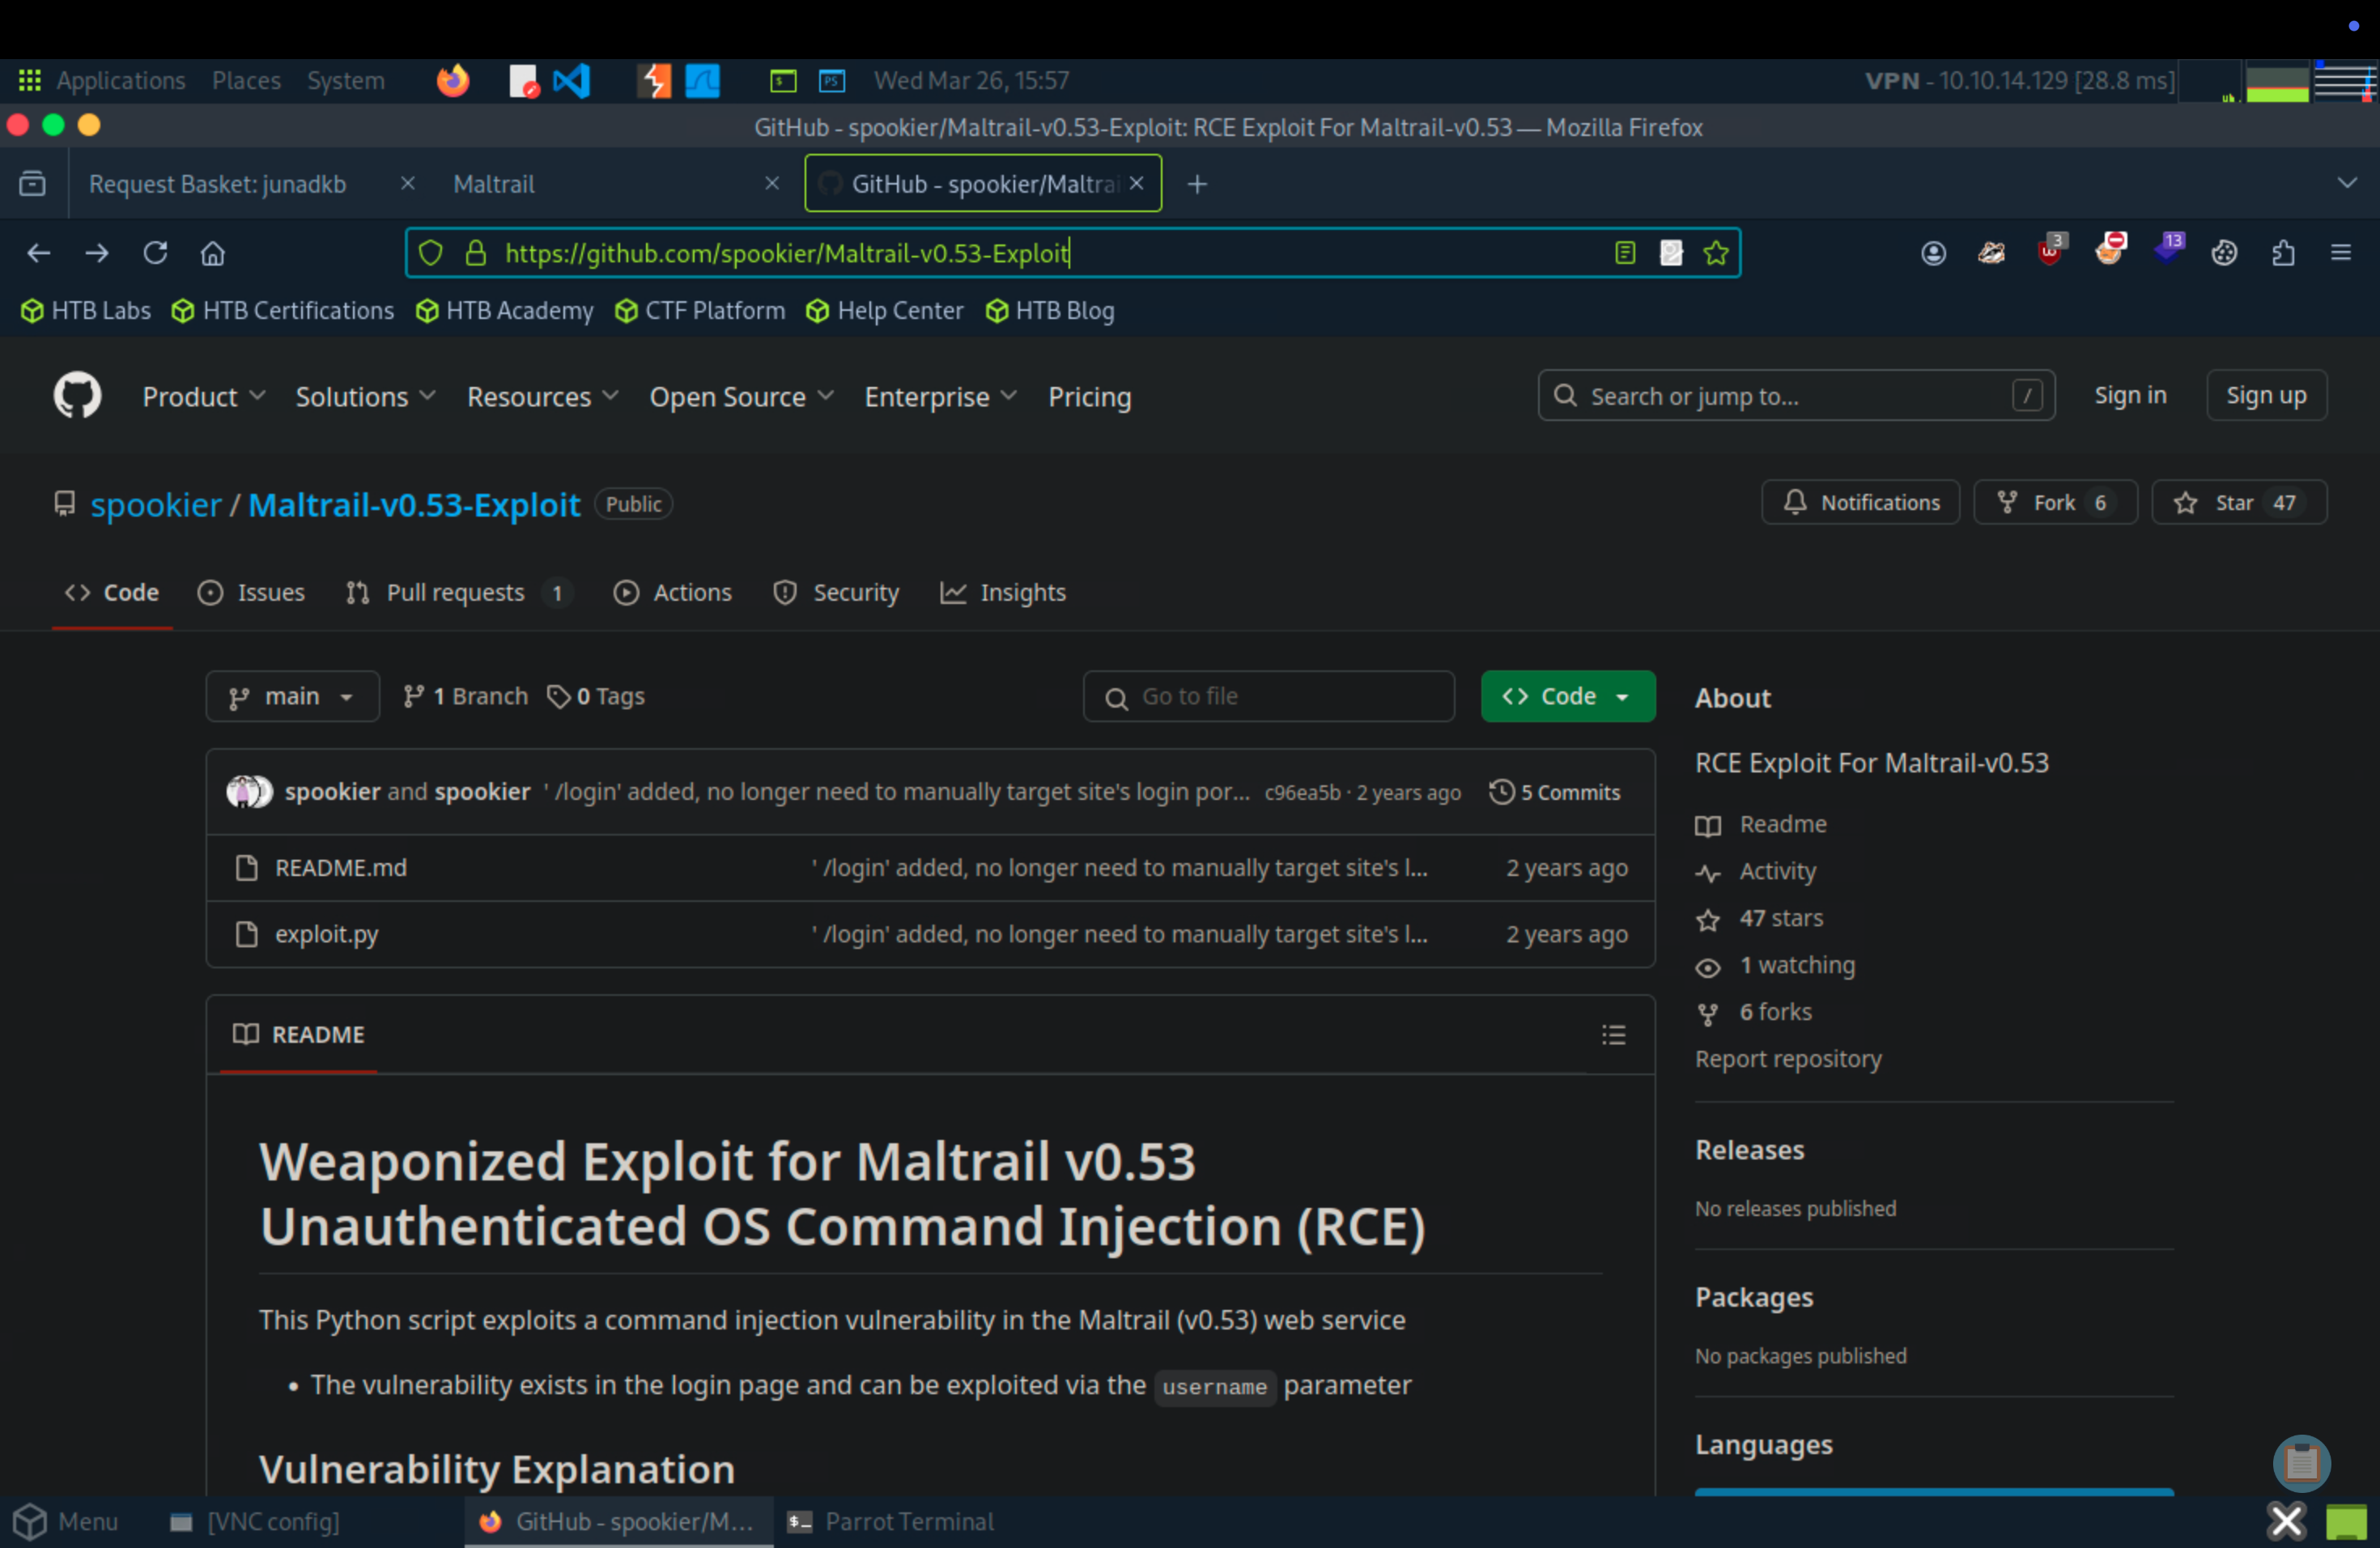Open the 0 Tags link
The width and height of the screenshot is (2380, 1548).
coord(596,696)
